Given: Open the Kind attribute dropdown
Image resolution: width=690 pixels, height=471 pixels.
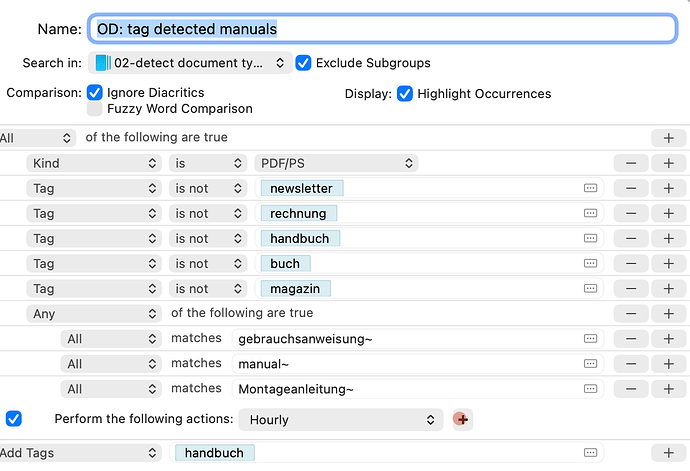Looking at the screenshot, I should coord(94,163).
